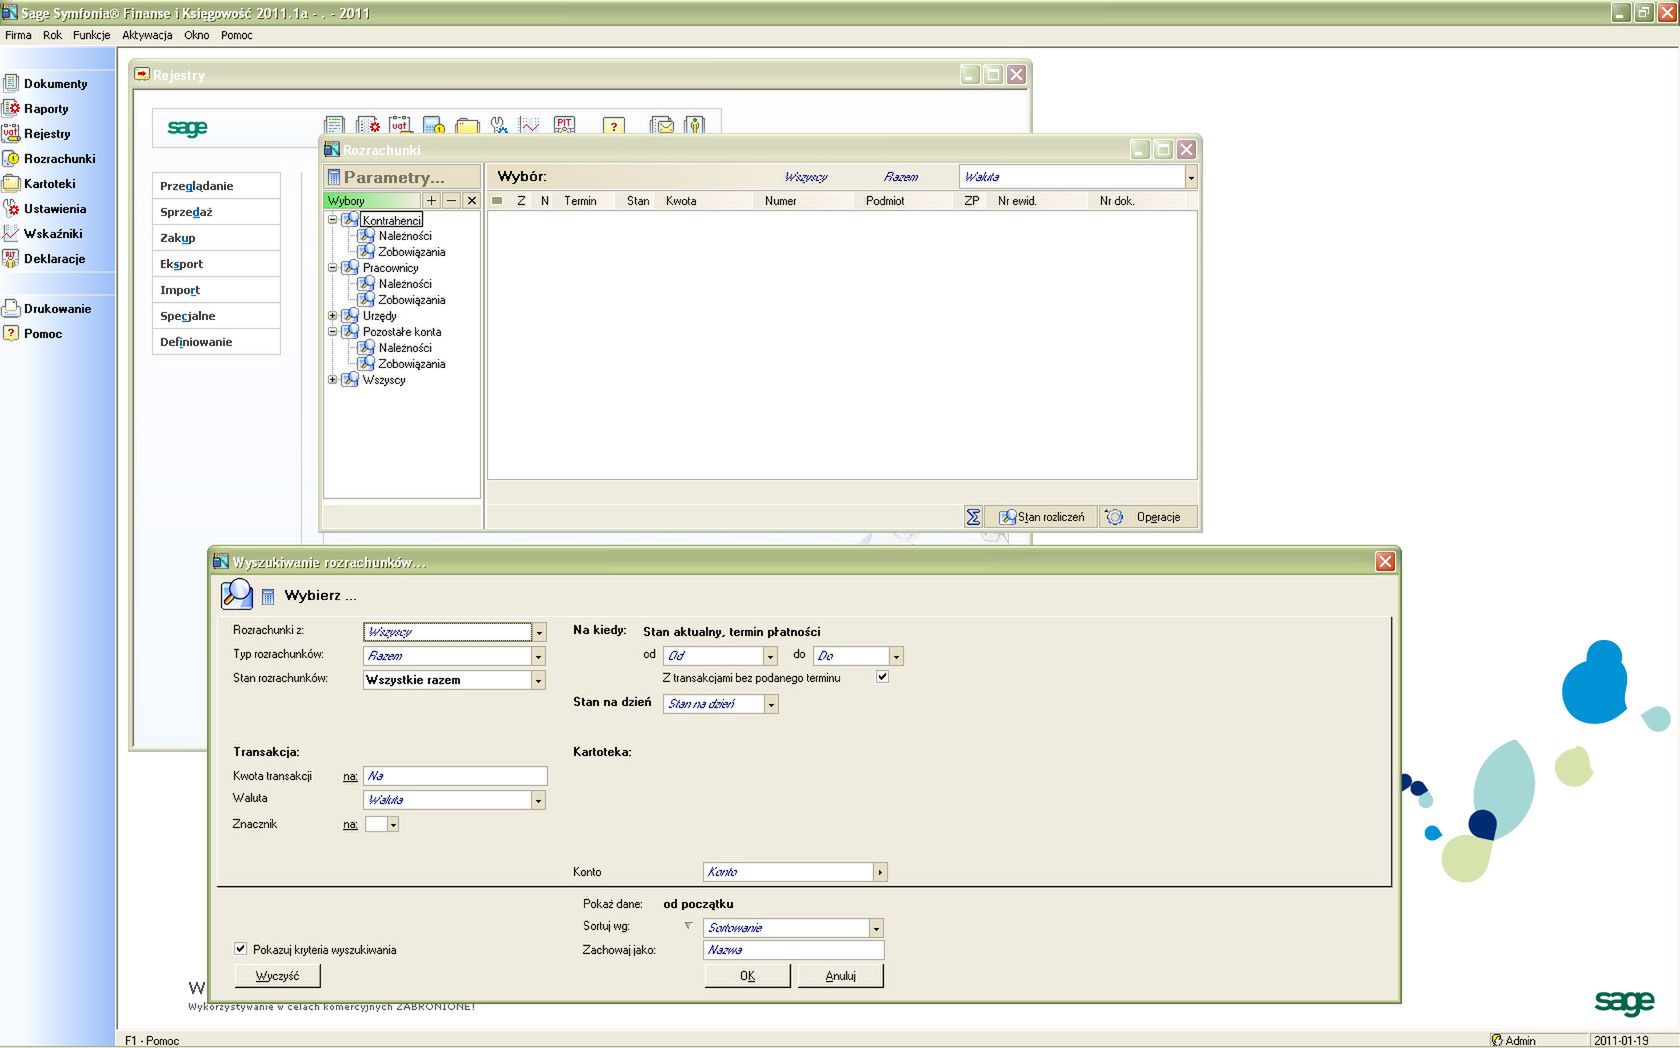The width and height of the screenshot is (1680, 1048).
Task: Open the Sortowanie dropdown
Action: [x=876, y=928]
